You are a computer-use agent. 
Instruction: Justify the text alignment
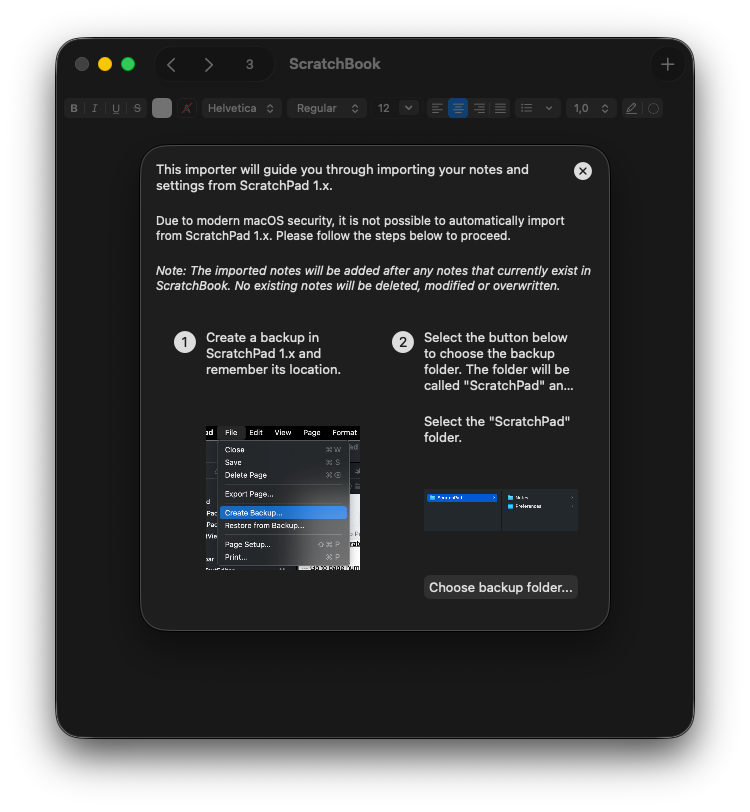click(x=501, y=108)
